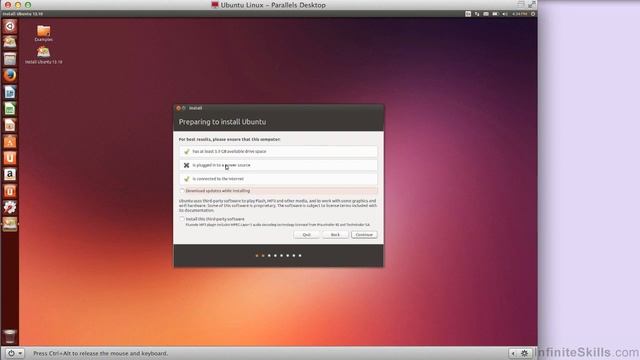Open the Examples folder on desktop
This screenshot has height=360, width=640.
(44, 33)
